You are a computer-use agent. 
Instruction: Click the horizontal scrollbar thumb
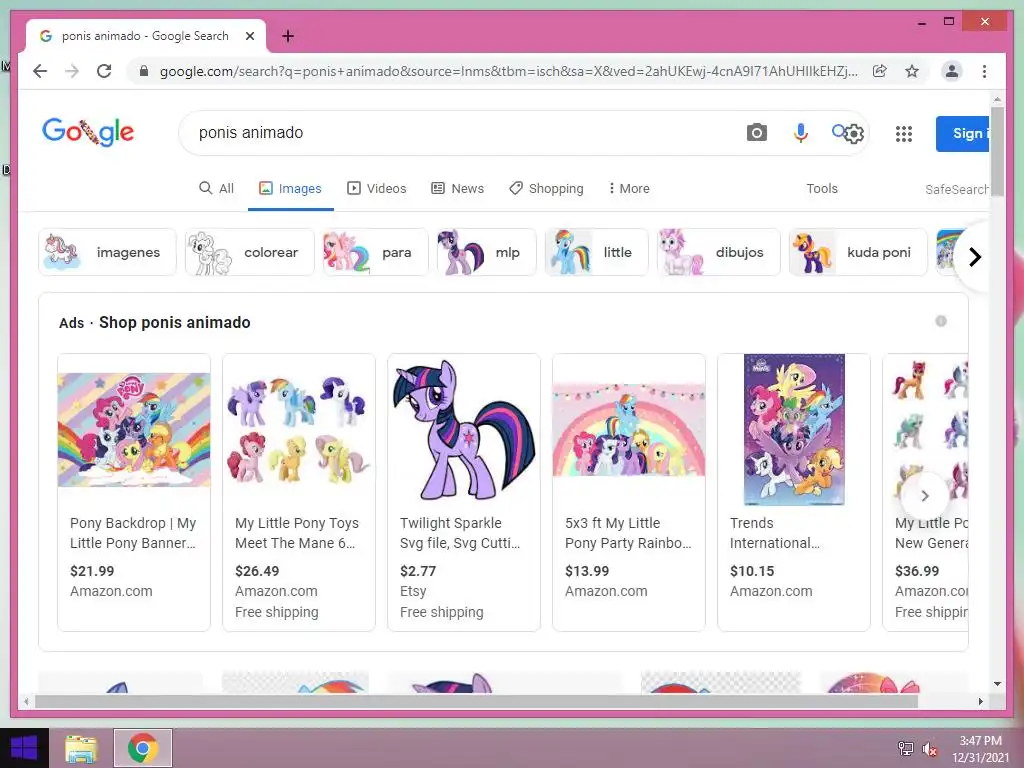(477, 701)
